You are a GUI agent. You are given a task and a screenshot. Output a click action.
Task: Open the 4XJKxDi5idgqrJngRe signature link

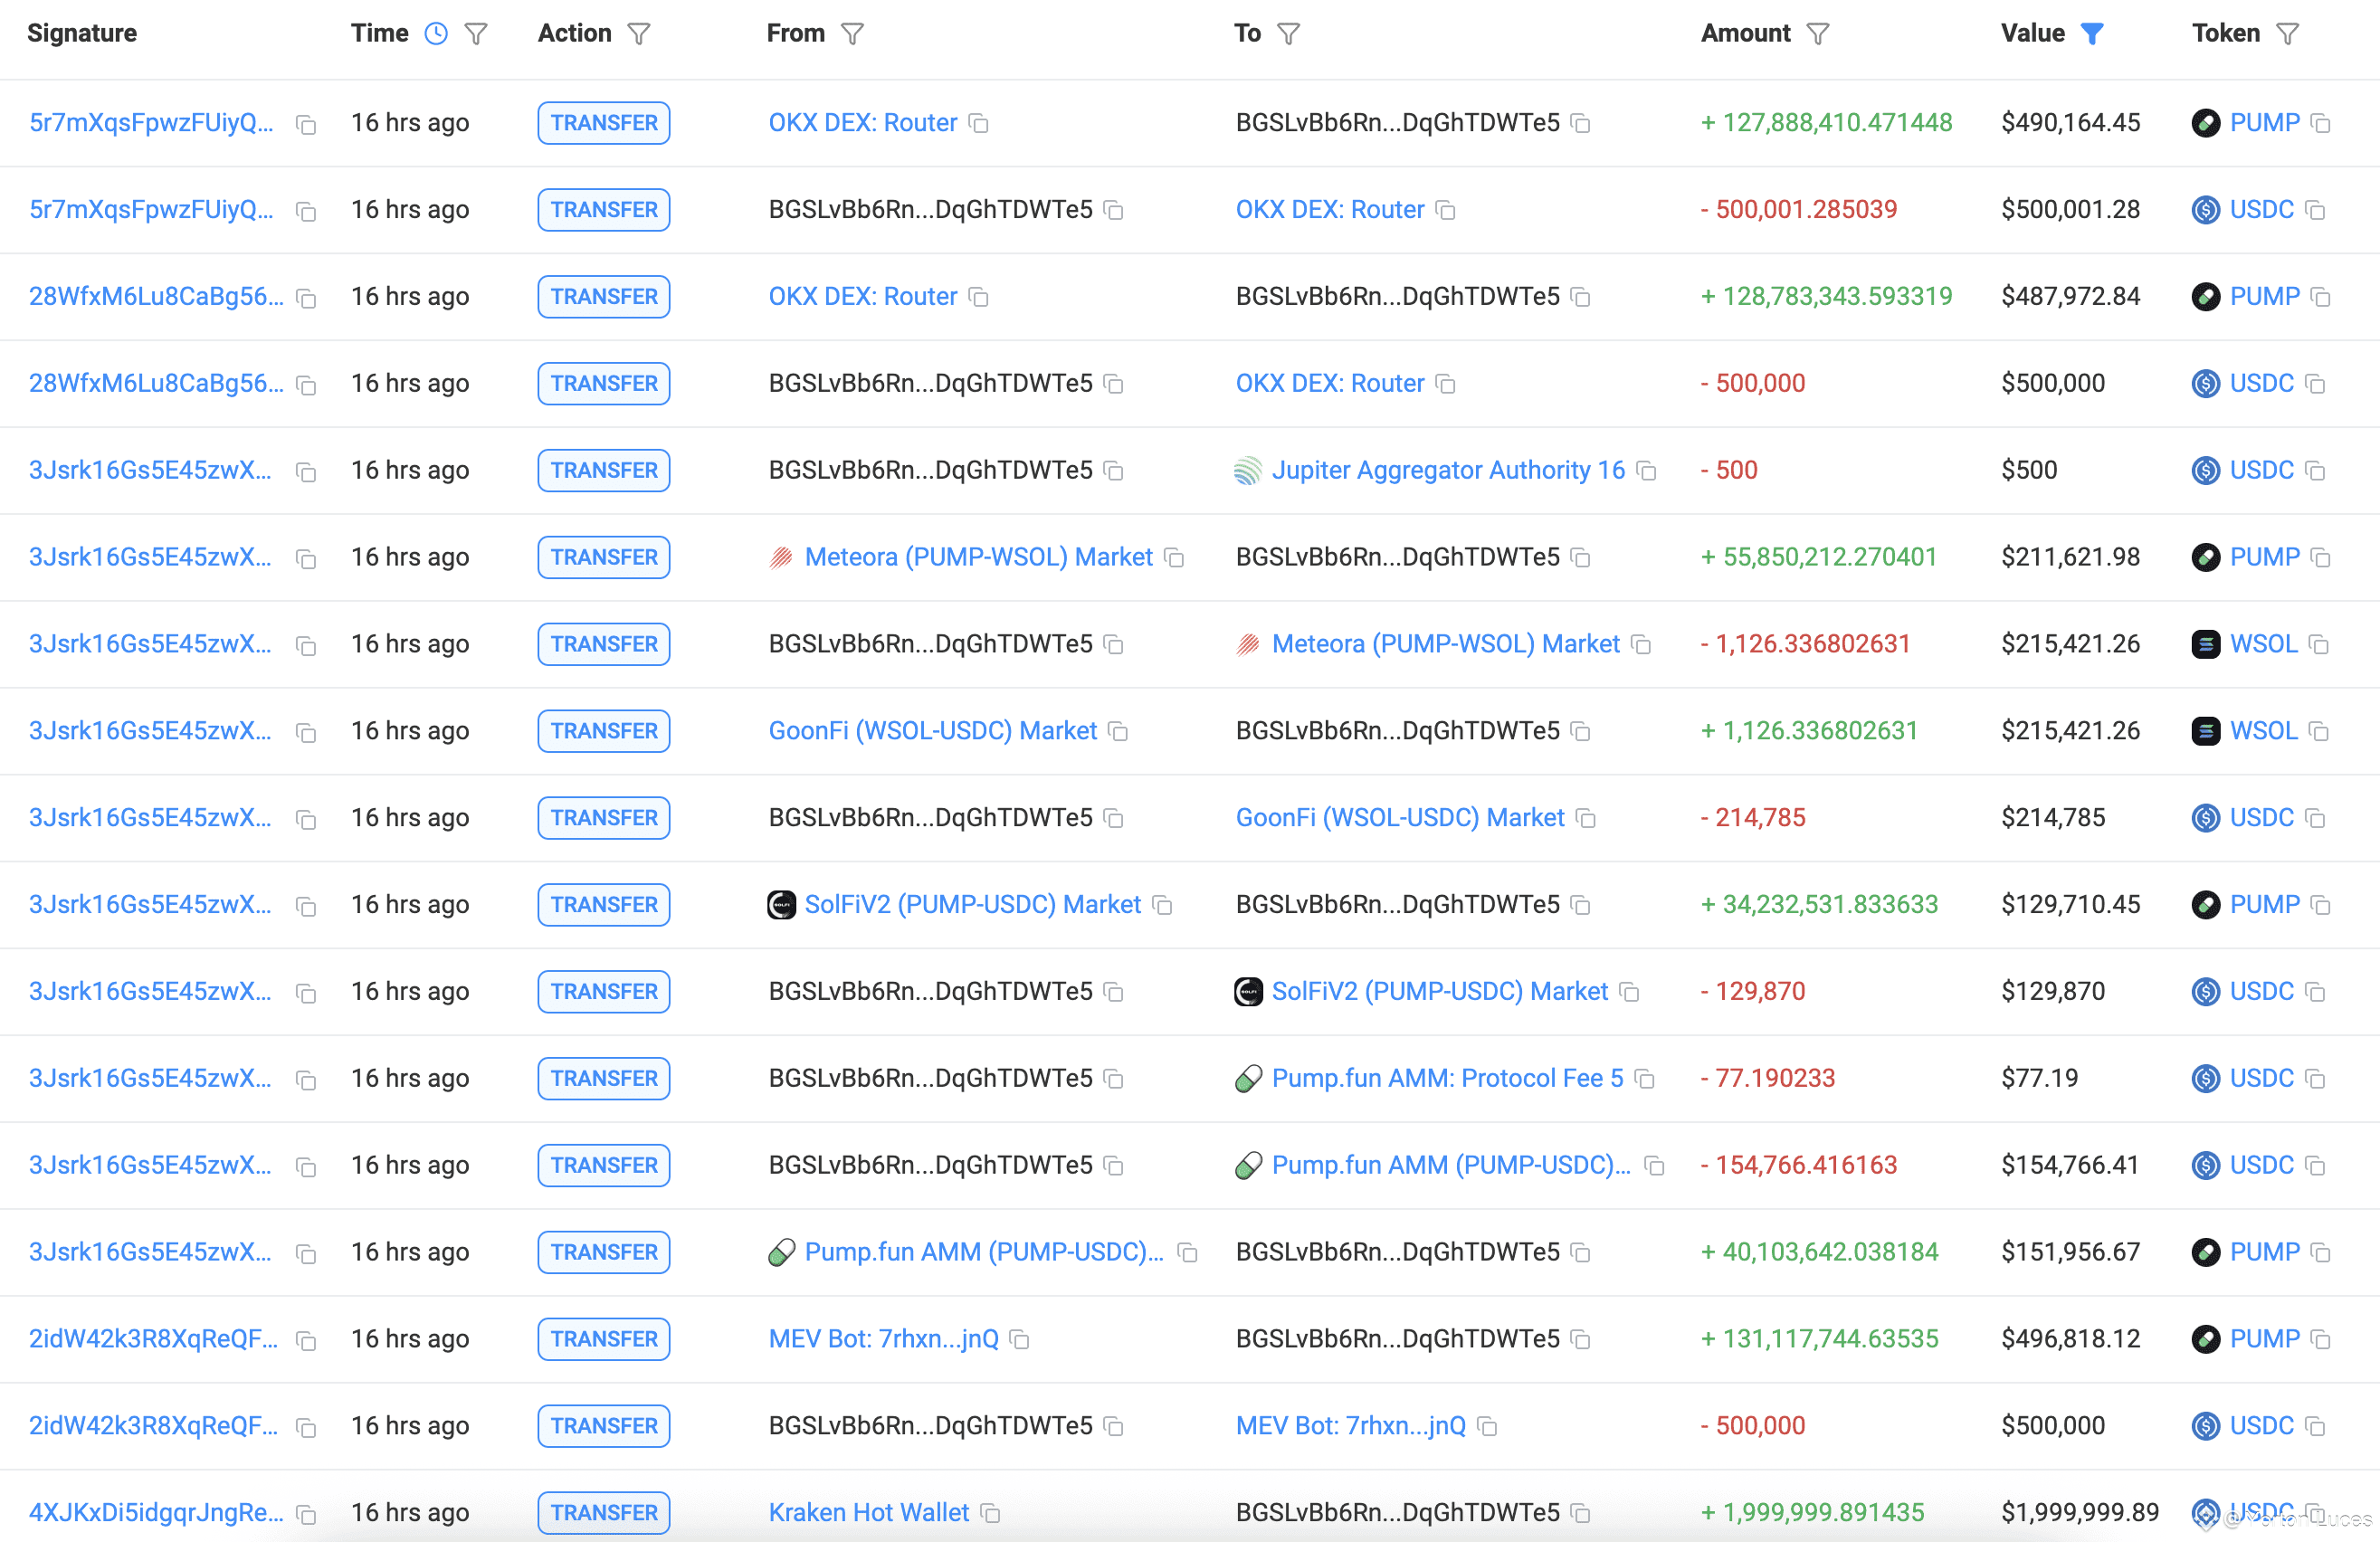pyautogui.click(x=156, y=1512)
